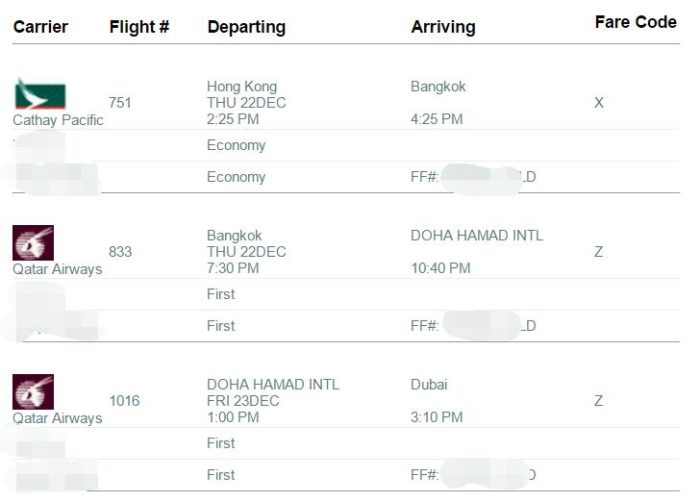Select the Flight # column header
Image resolution: width=700 pixels, height=502 pixels.
point(139,27)
